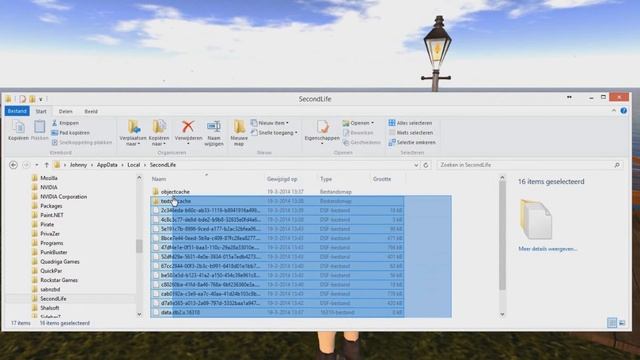640x360 pixels.
Task: Switch to the Start ribbon tab
Action: [41, 111]
